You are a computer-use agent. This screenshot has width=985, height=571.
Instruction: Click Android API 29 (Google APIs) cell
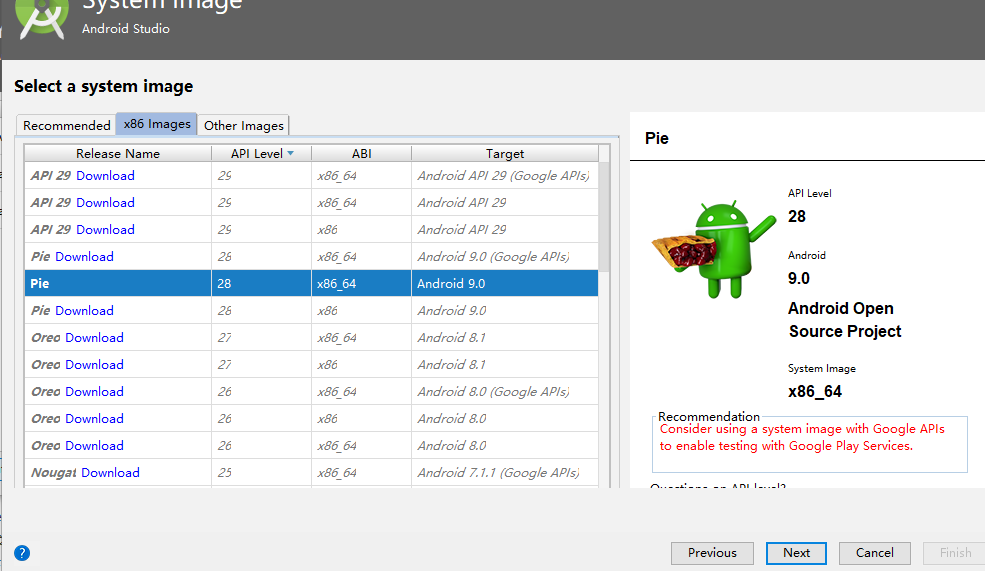pos(503,175)
